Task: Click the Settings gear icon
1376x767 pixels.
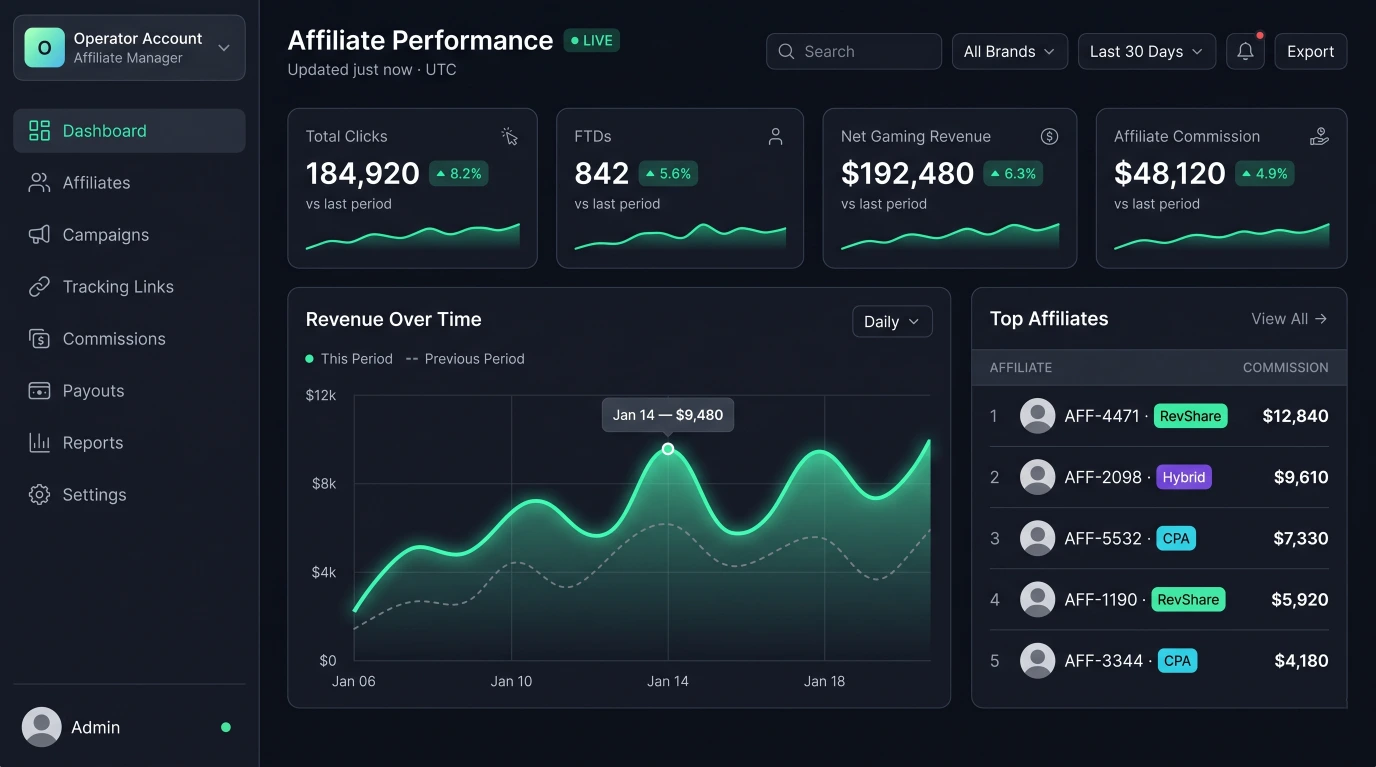Action: point(39,495)
